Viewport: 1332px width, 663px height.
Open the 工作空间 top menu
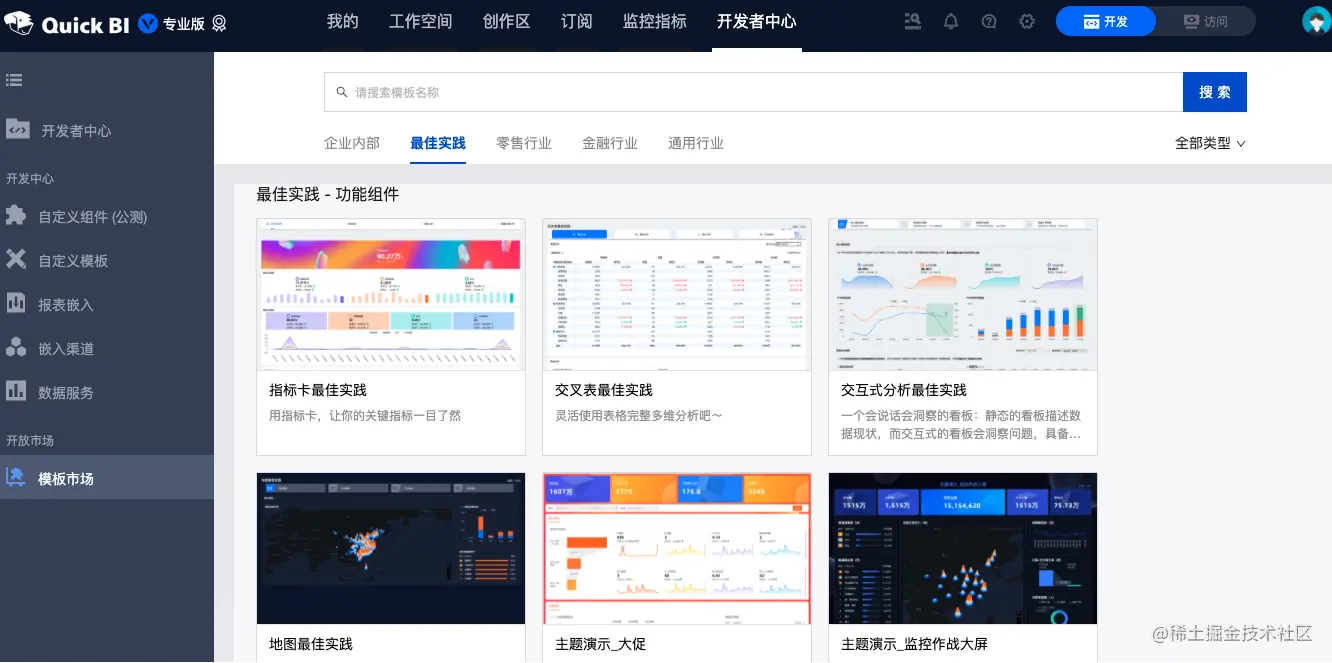pyautogui.click(x=420, y=21)
